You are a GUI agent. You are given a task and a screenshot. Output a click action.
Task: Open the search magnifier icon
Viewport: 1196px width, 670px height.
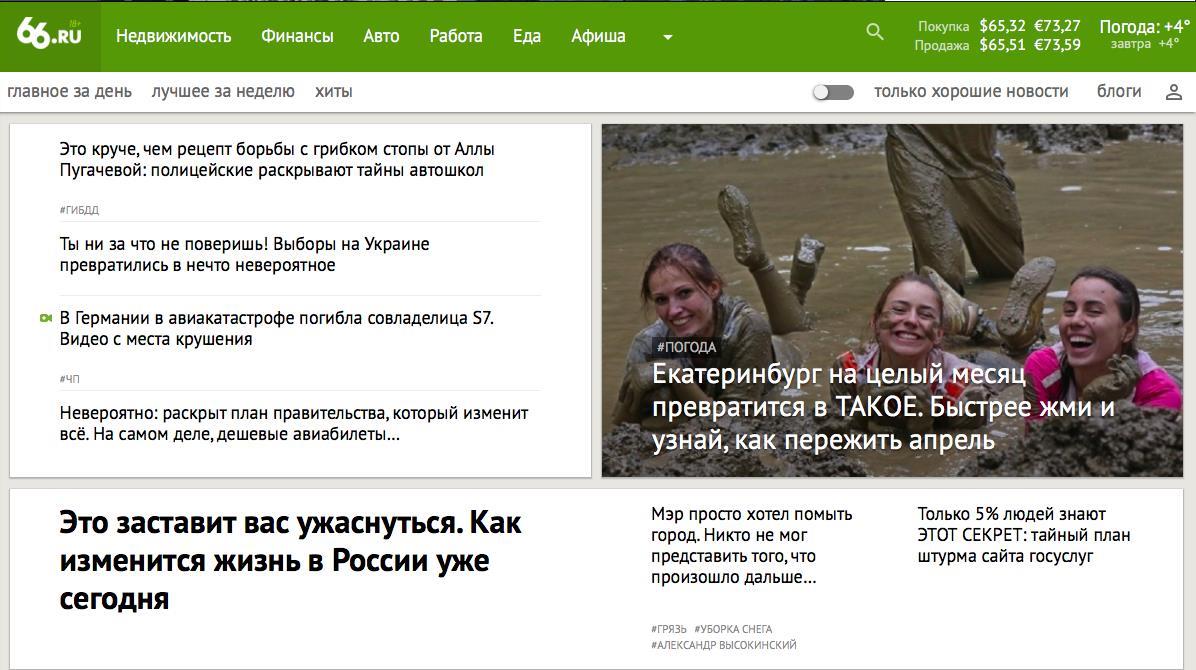click(875, 31)
